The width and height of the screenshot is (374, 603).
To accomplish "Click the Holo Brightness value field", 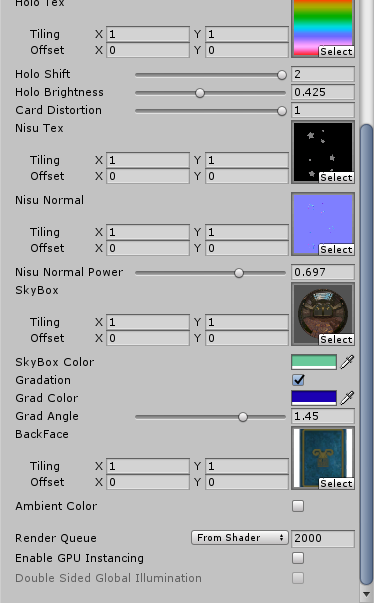I will pyautogui.click(x=322, y=92).
